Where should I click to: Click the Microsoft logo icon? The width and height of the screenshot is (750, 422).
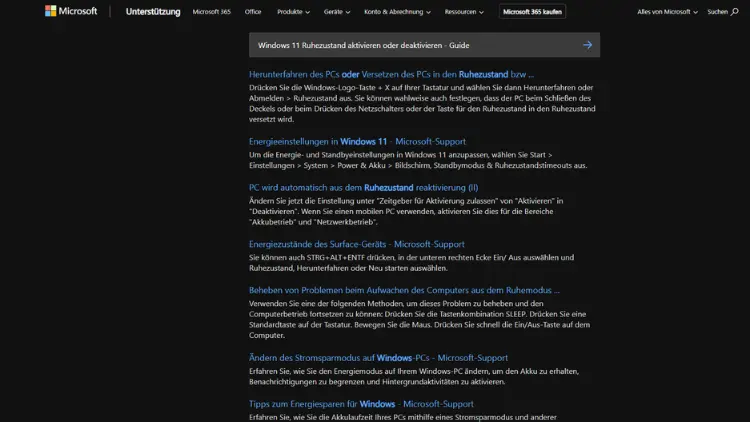pos(50,11)
